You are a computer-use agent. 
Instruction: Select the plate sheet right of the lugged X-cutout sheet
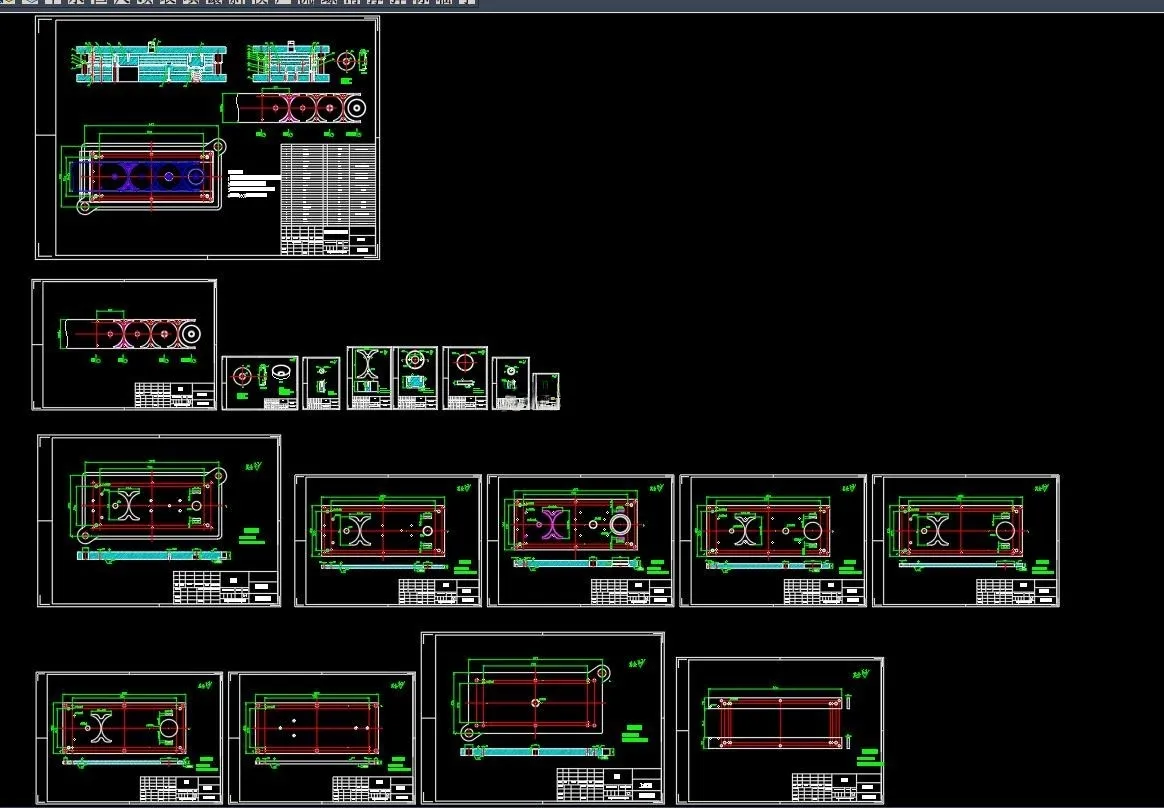pyautogui.click(x=388, y=541)
